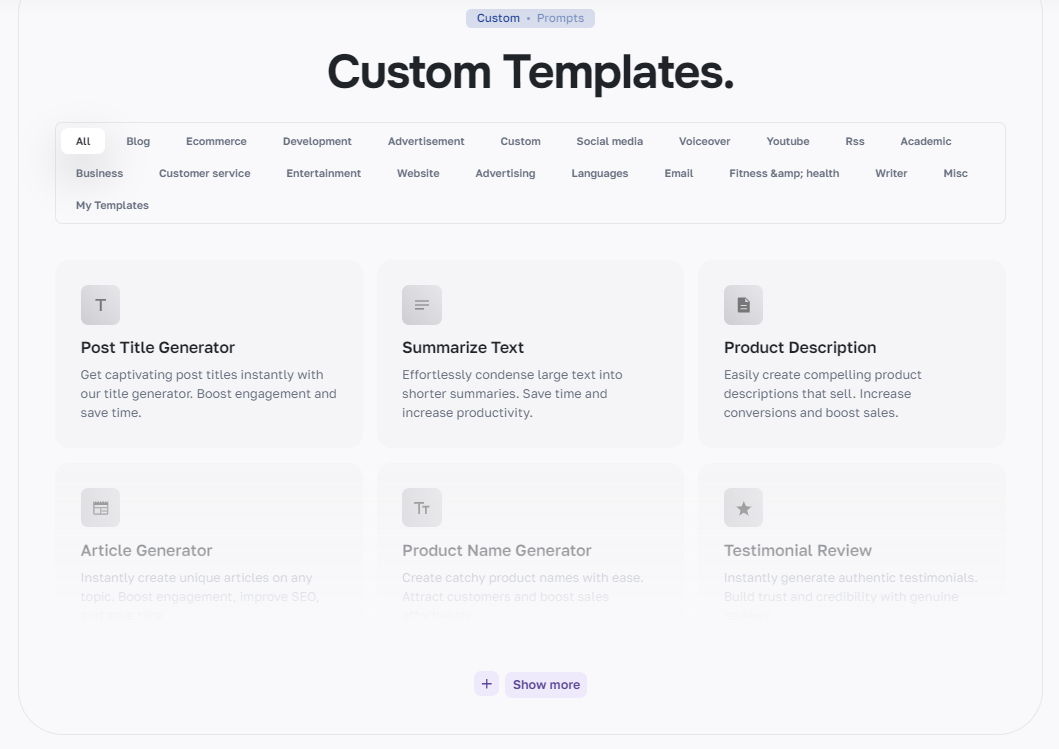Click the Show more button
Viewport: 1059px width, 749px height.
pyautogui.click(x=545, y=684)
